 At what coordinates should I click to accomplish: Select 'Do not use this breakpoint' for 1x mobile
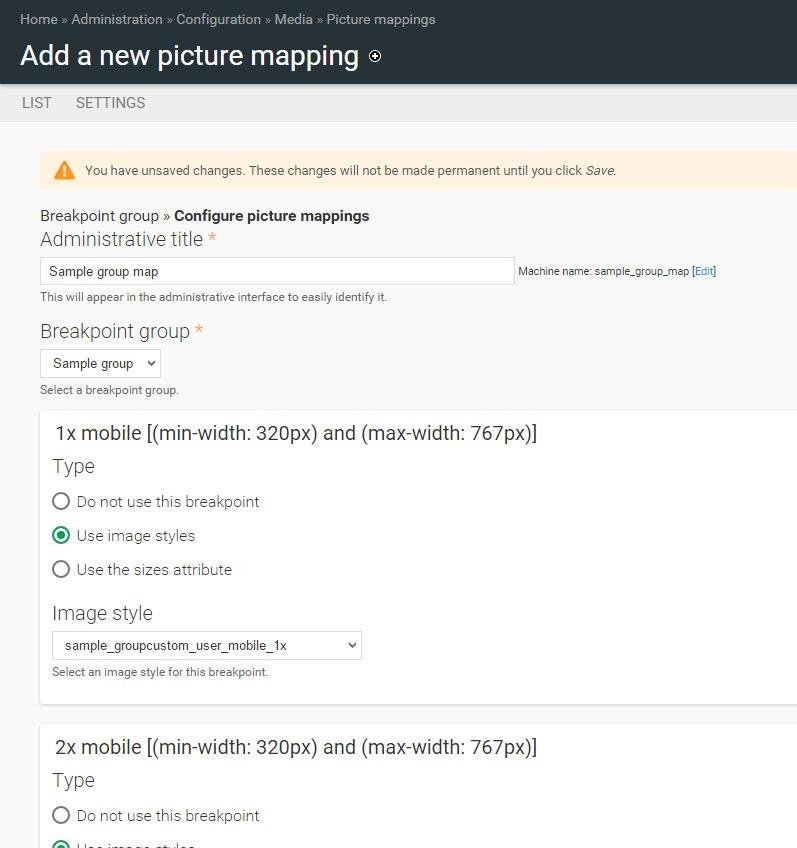pos(61,502)
